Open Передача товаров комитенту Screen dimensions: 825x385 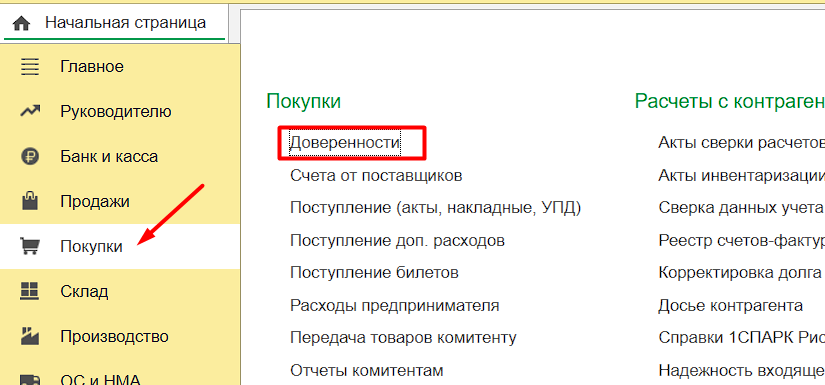point(403,338)
